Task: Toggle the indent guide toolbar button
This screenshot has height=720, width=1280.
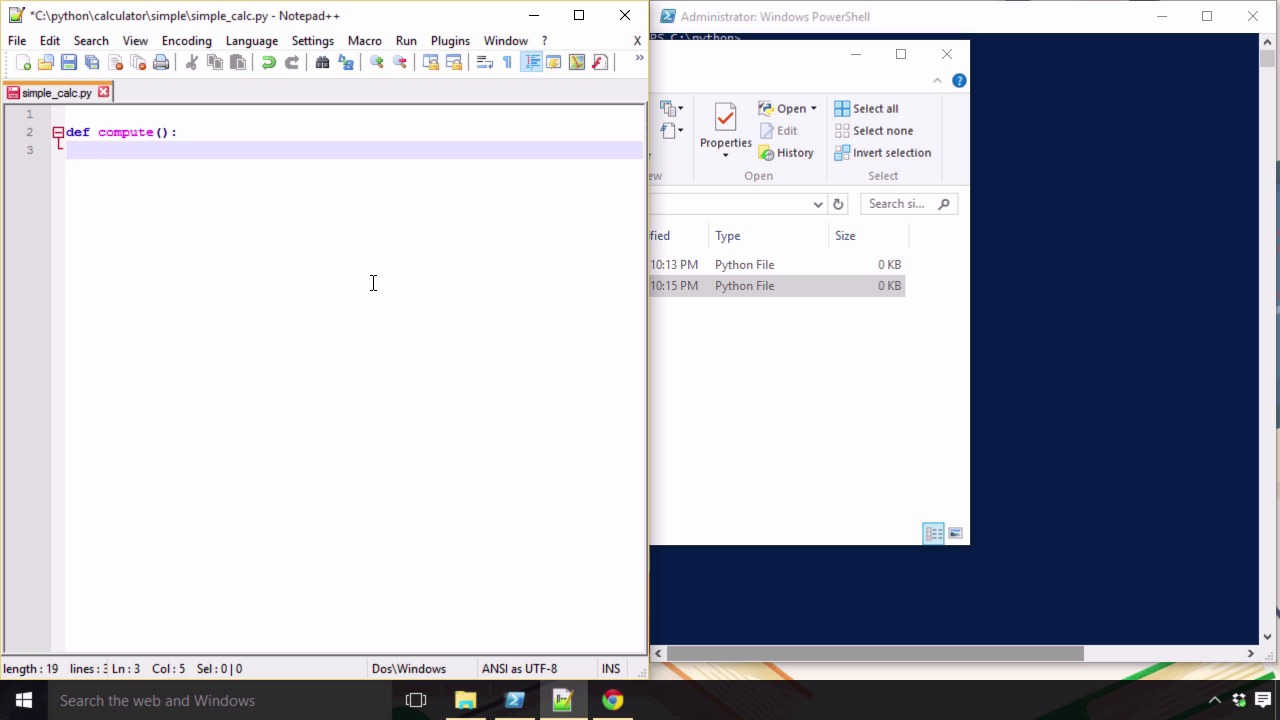Action: 532,62
